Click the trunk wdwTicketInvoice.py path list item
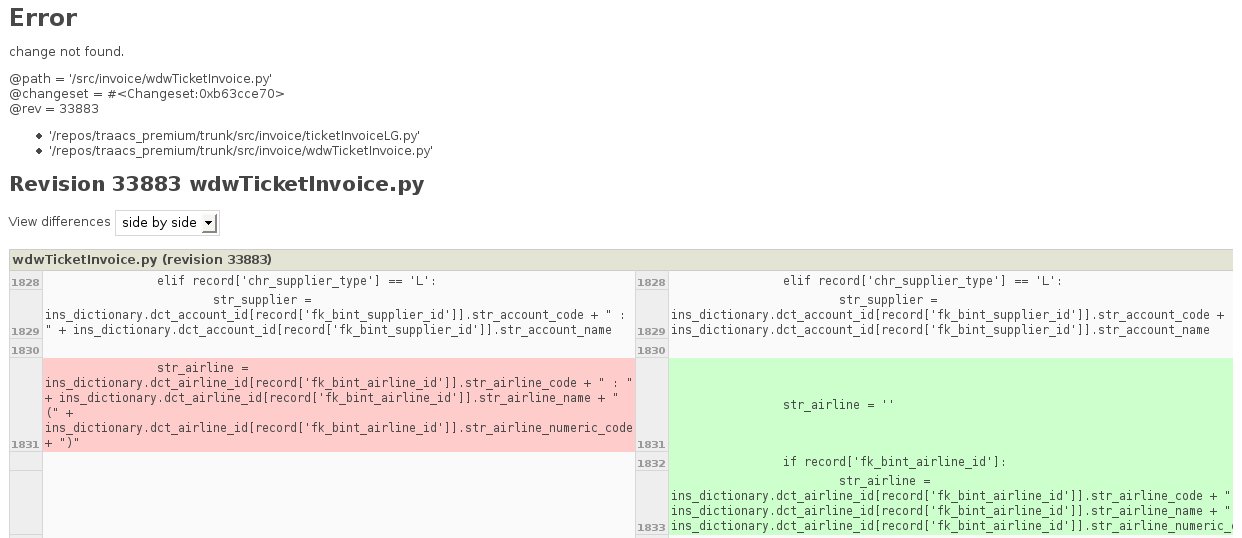The image size is (1242, 538). [240, 150]
